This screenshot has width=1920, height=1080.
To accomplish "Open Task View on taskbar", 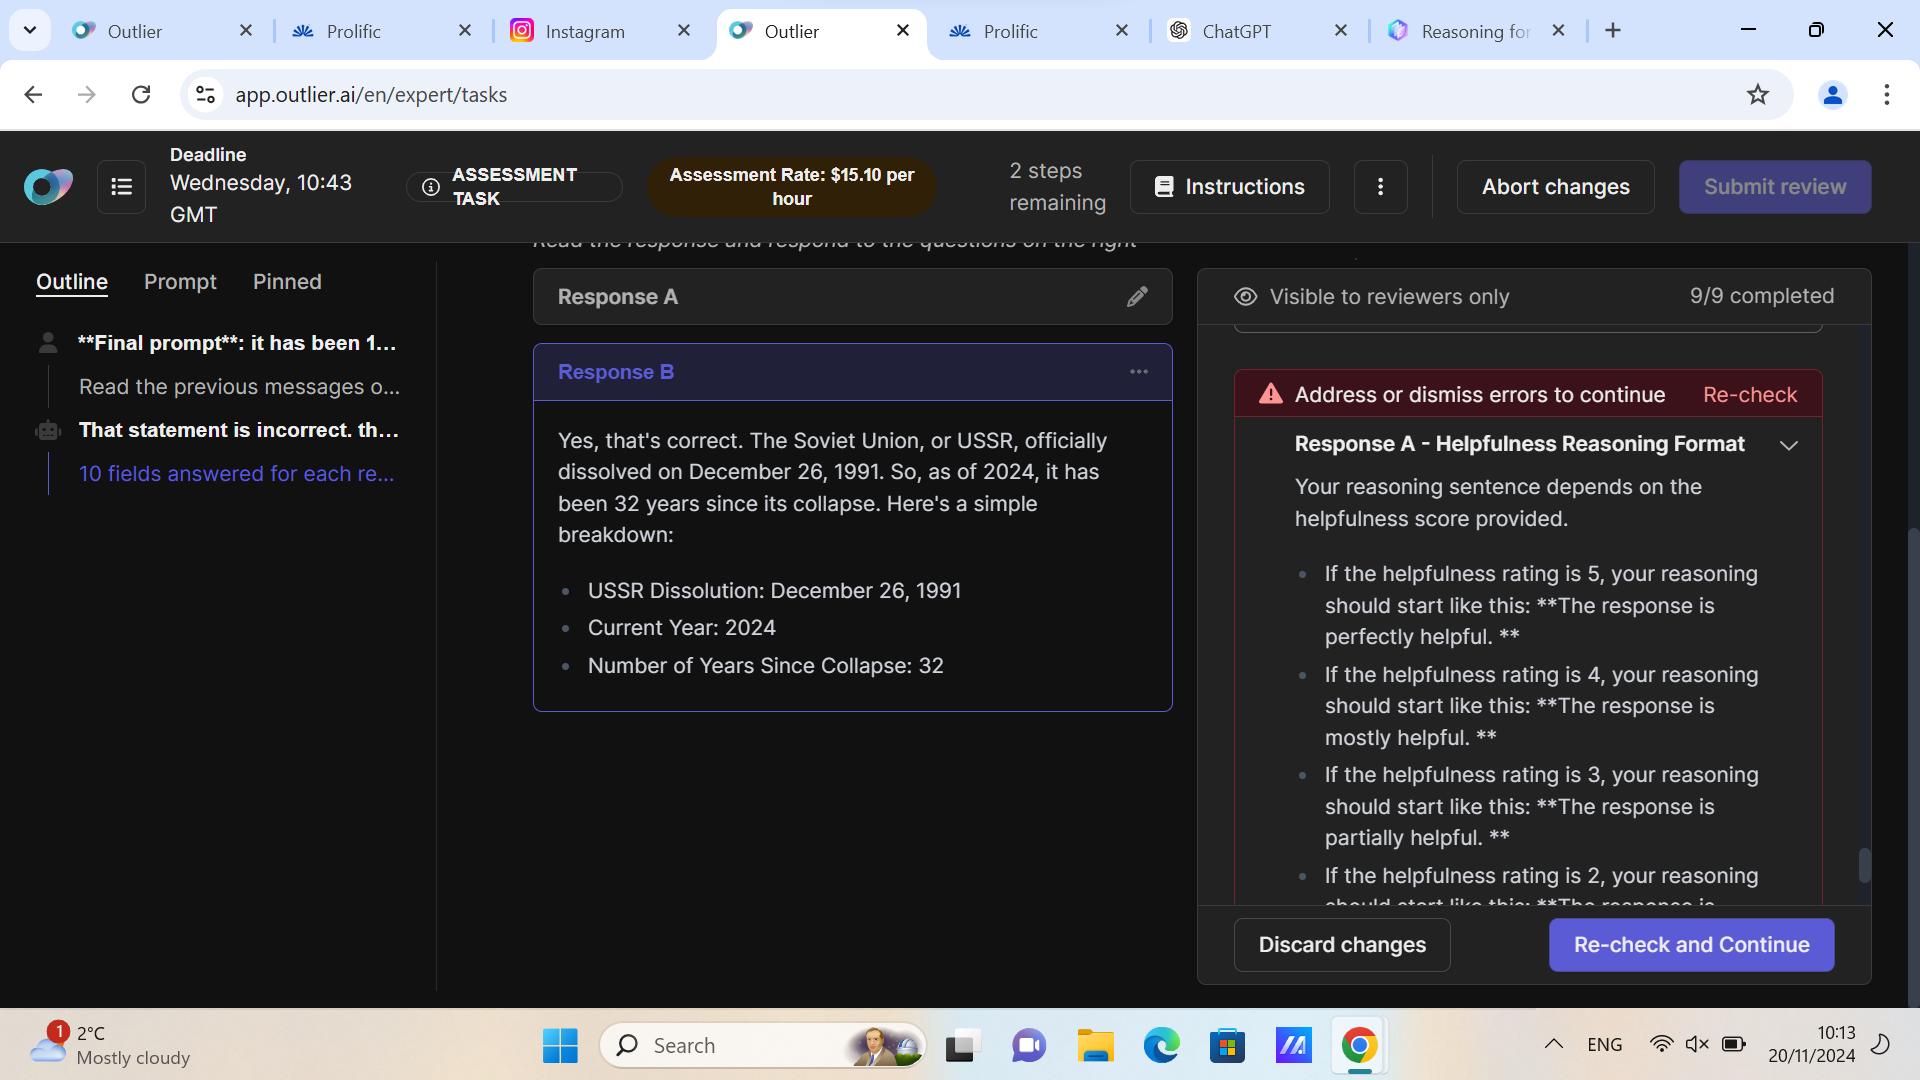I will 962,1046.
